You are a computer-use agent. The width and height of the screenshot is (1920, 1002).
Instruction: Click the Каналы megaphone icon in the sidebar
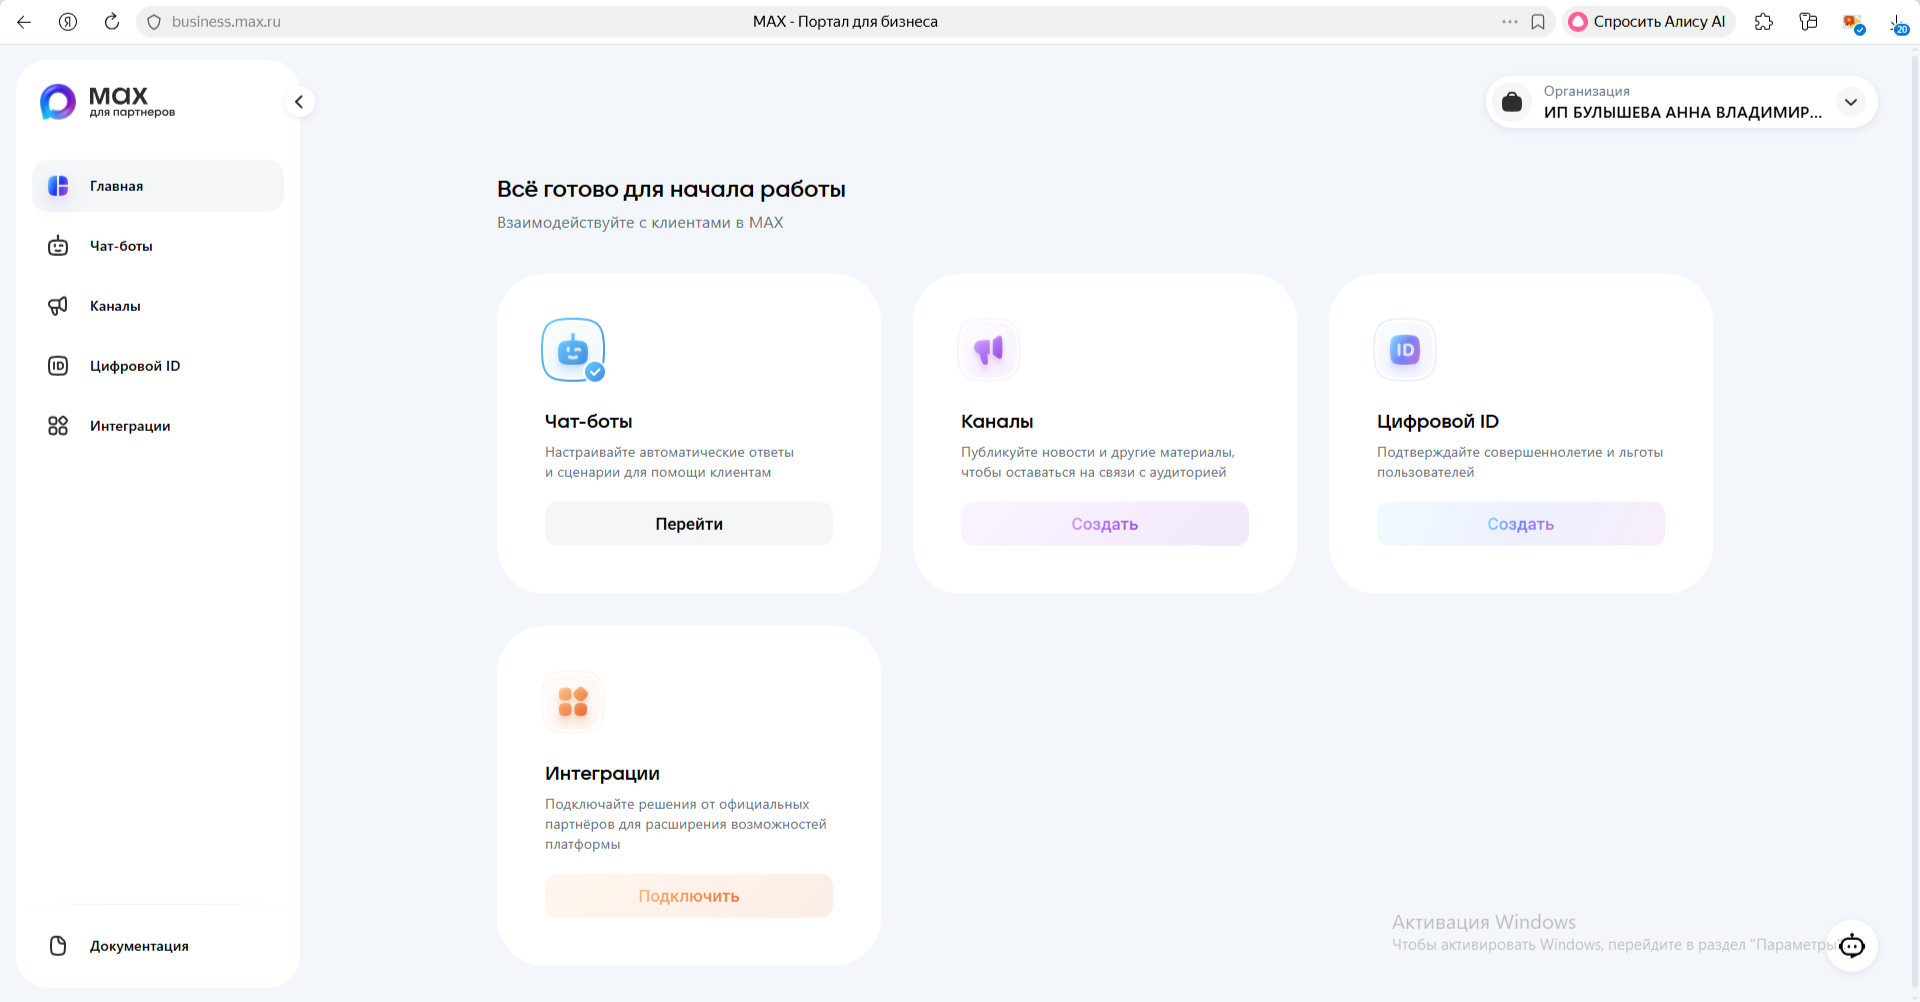[58, 306]
